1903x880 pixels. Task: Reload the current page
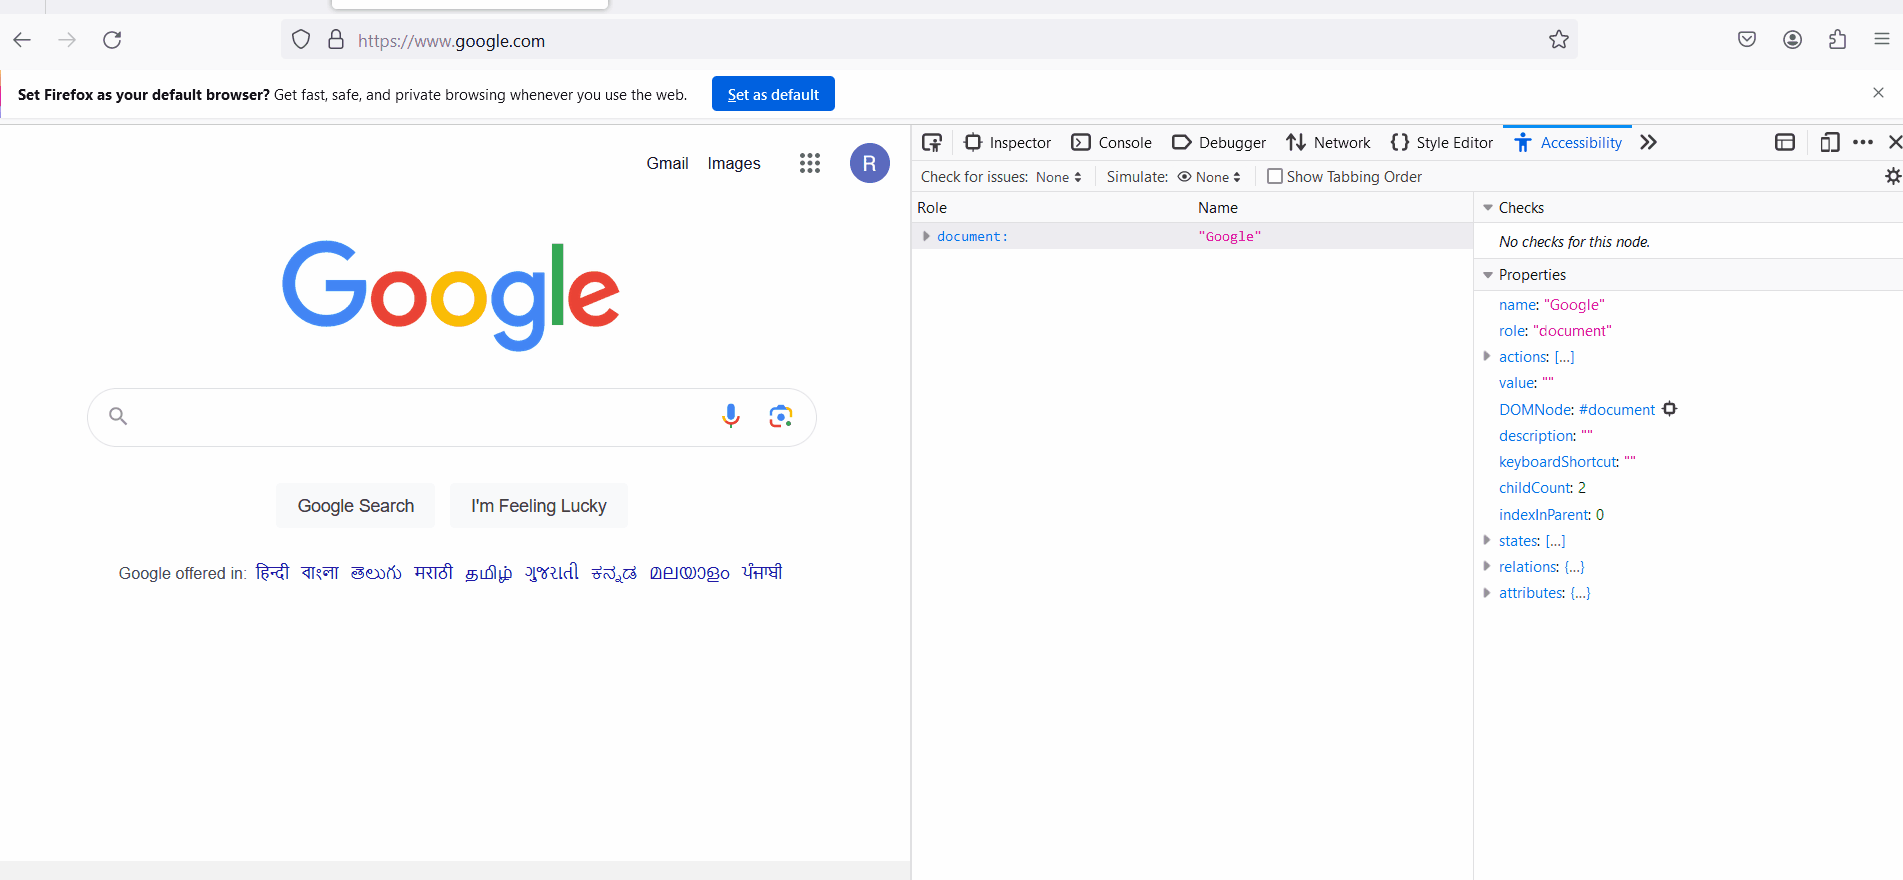[112, 40]
